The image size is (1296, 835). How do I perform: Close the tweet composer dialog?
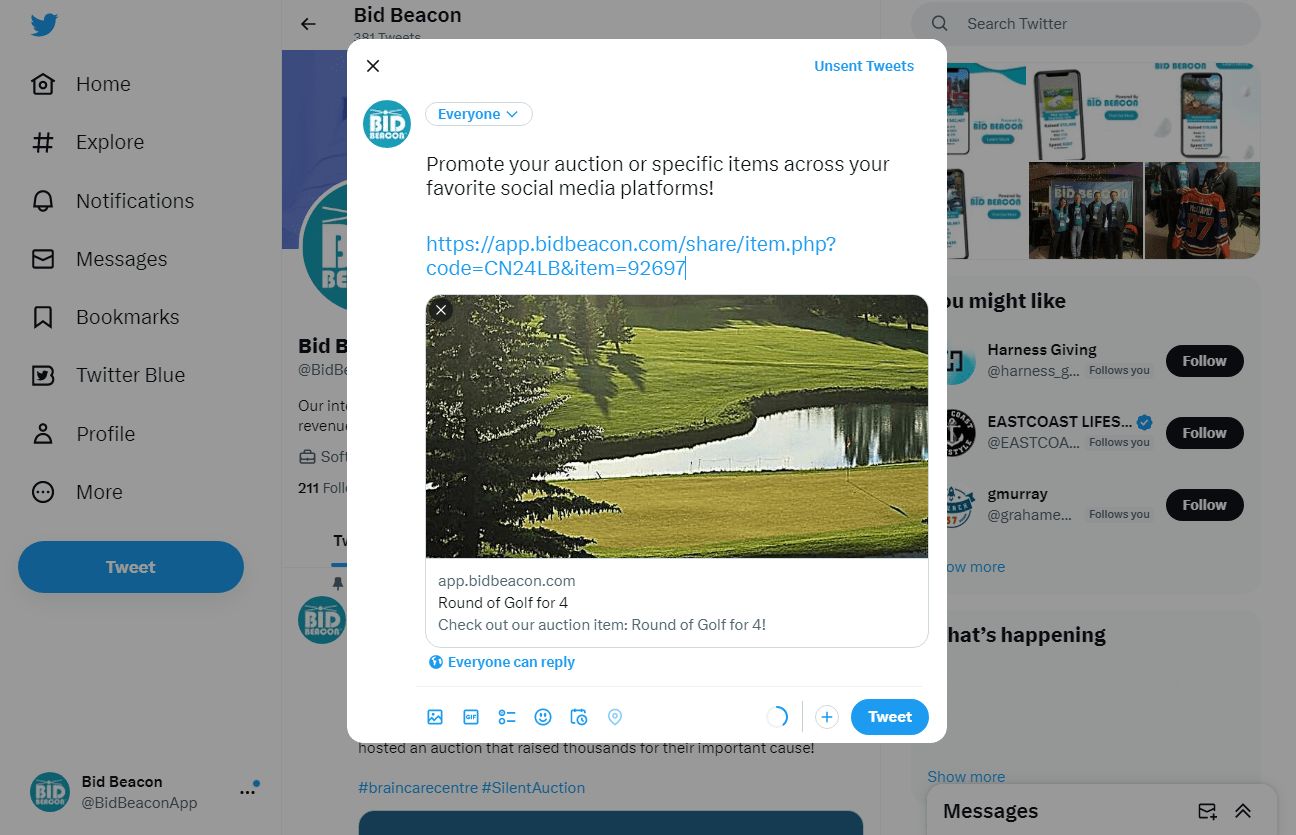(x=373, y=66)
